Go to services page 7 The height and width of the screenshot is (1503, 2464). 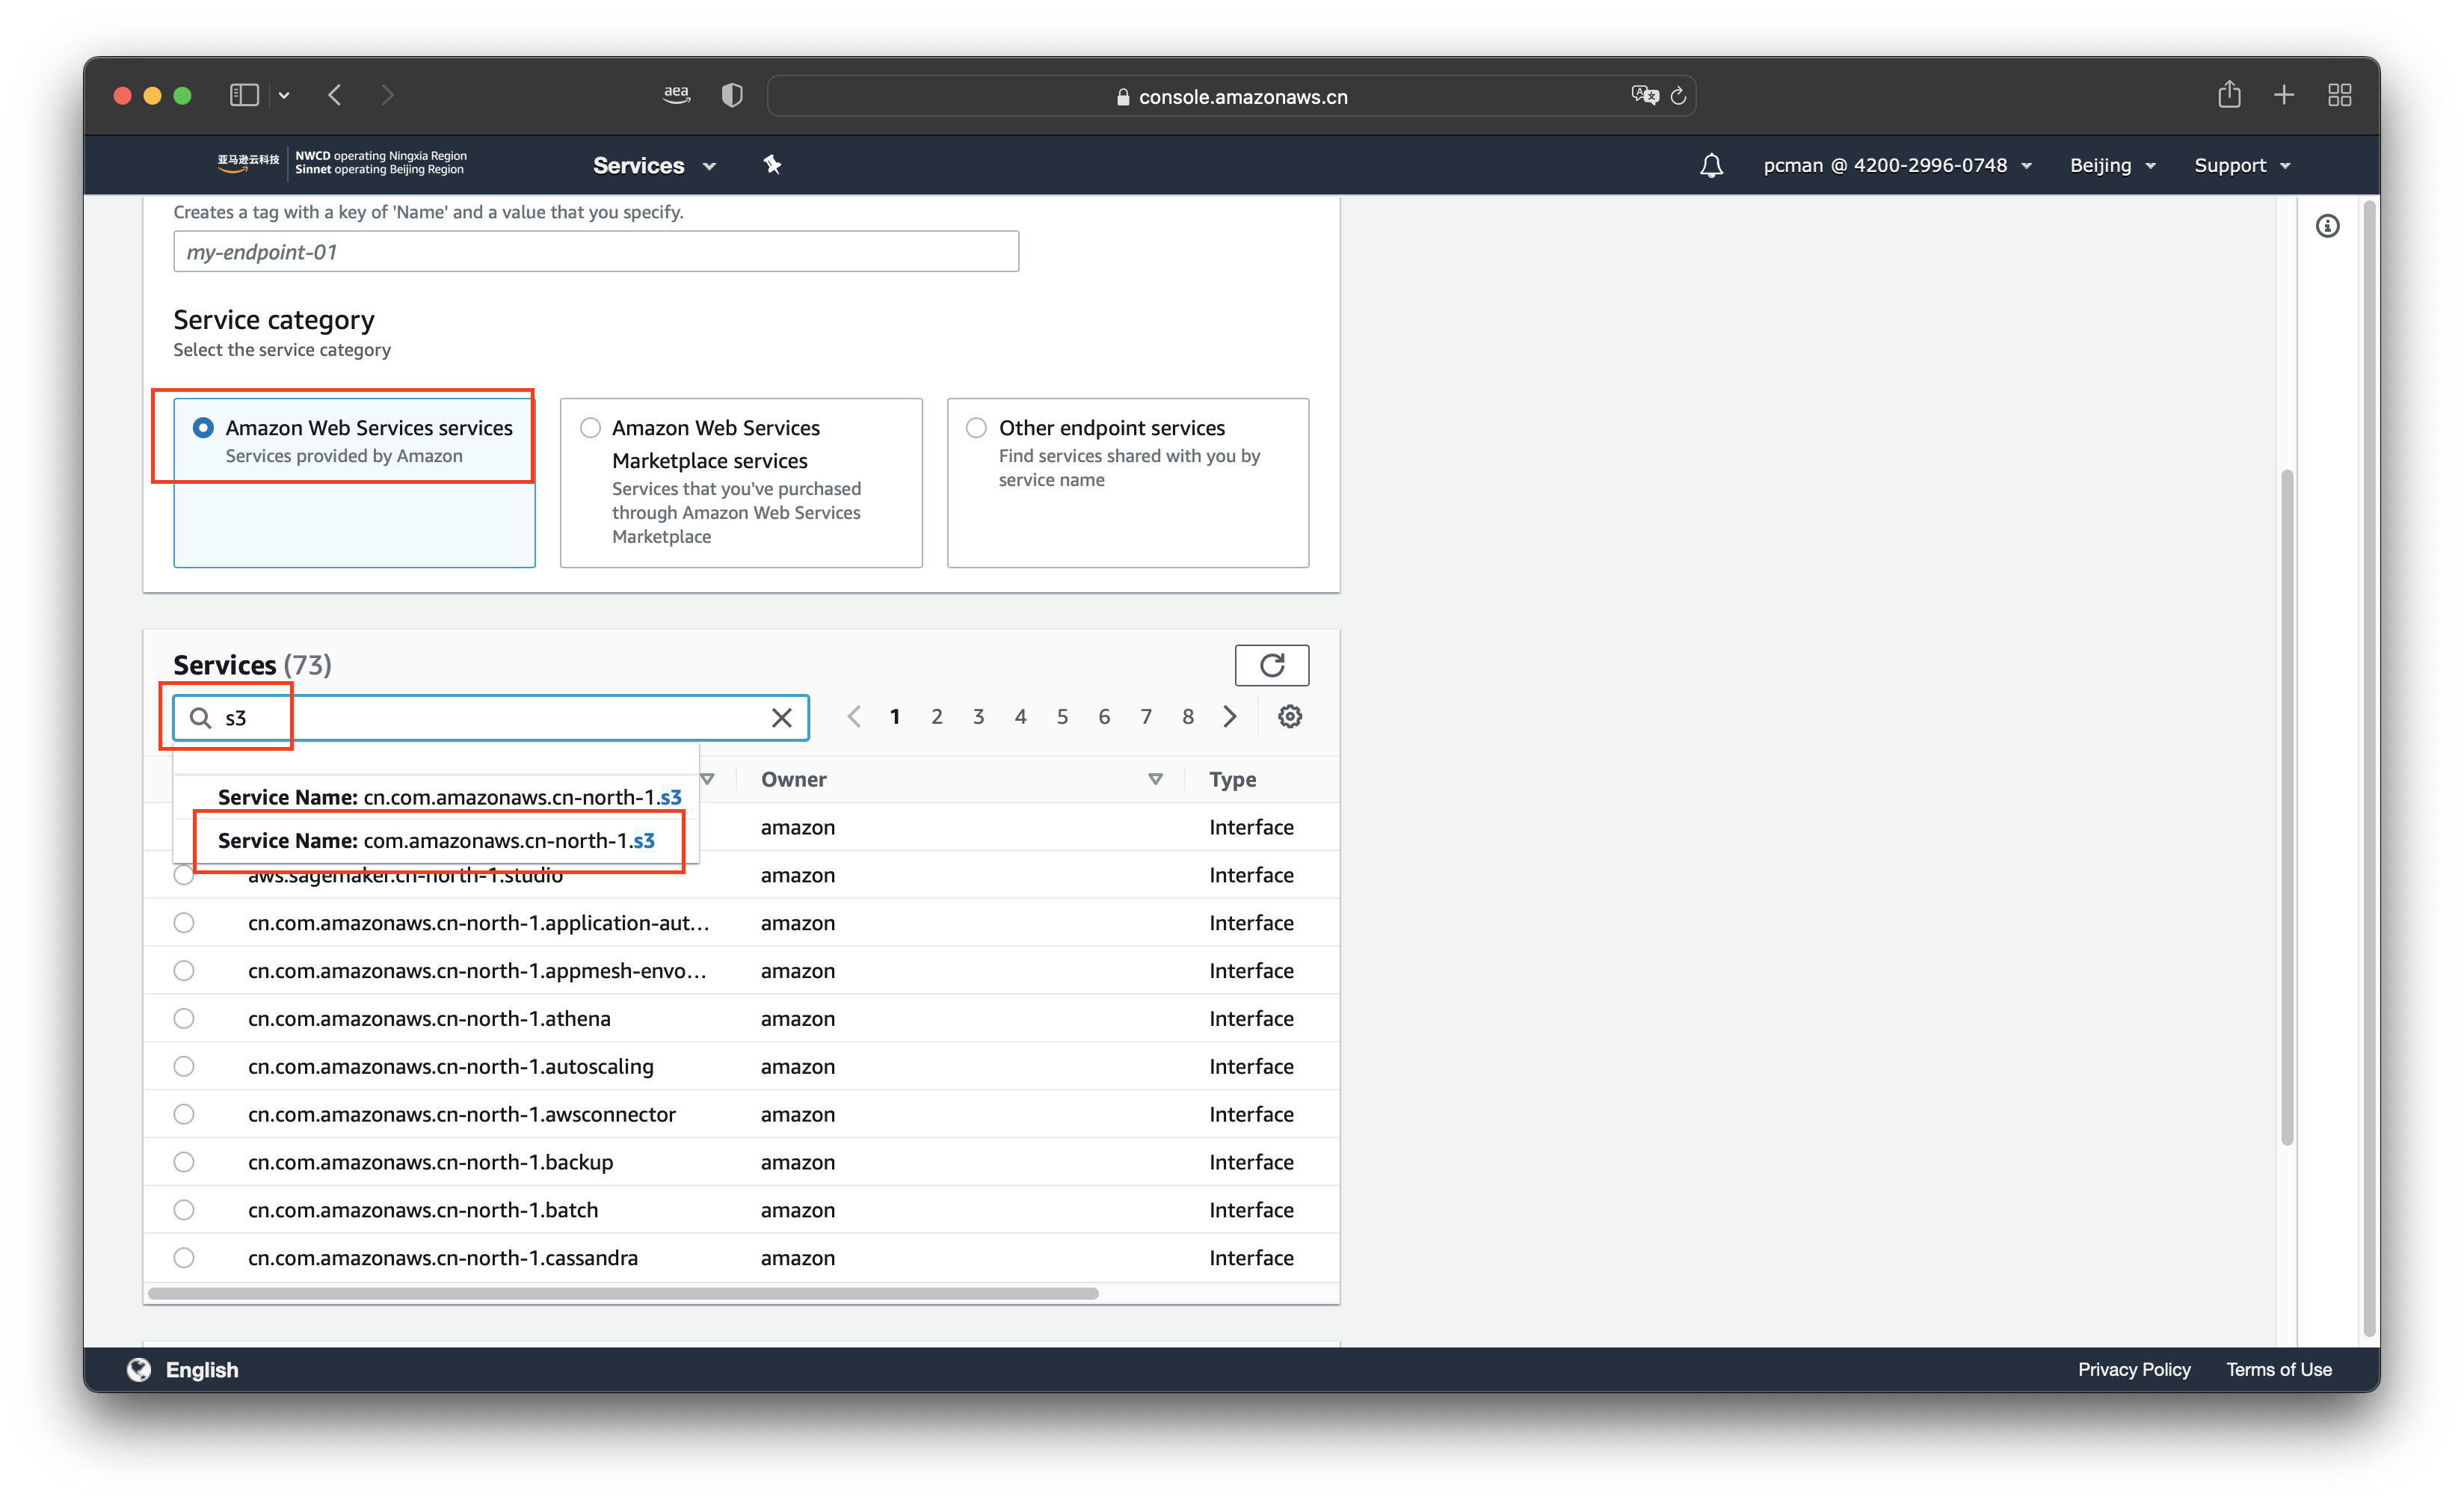(x=1146, y=716)
